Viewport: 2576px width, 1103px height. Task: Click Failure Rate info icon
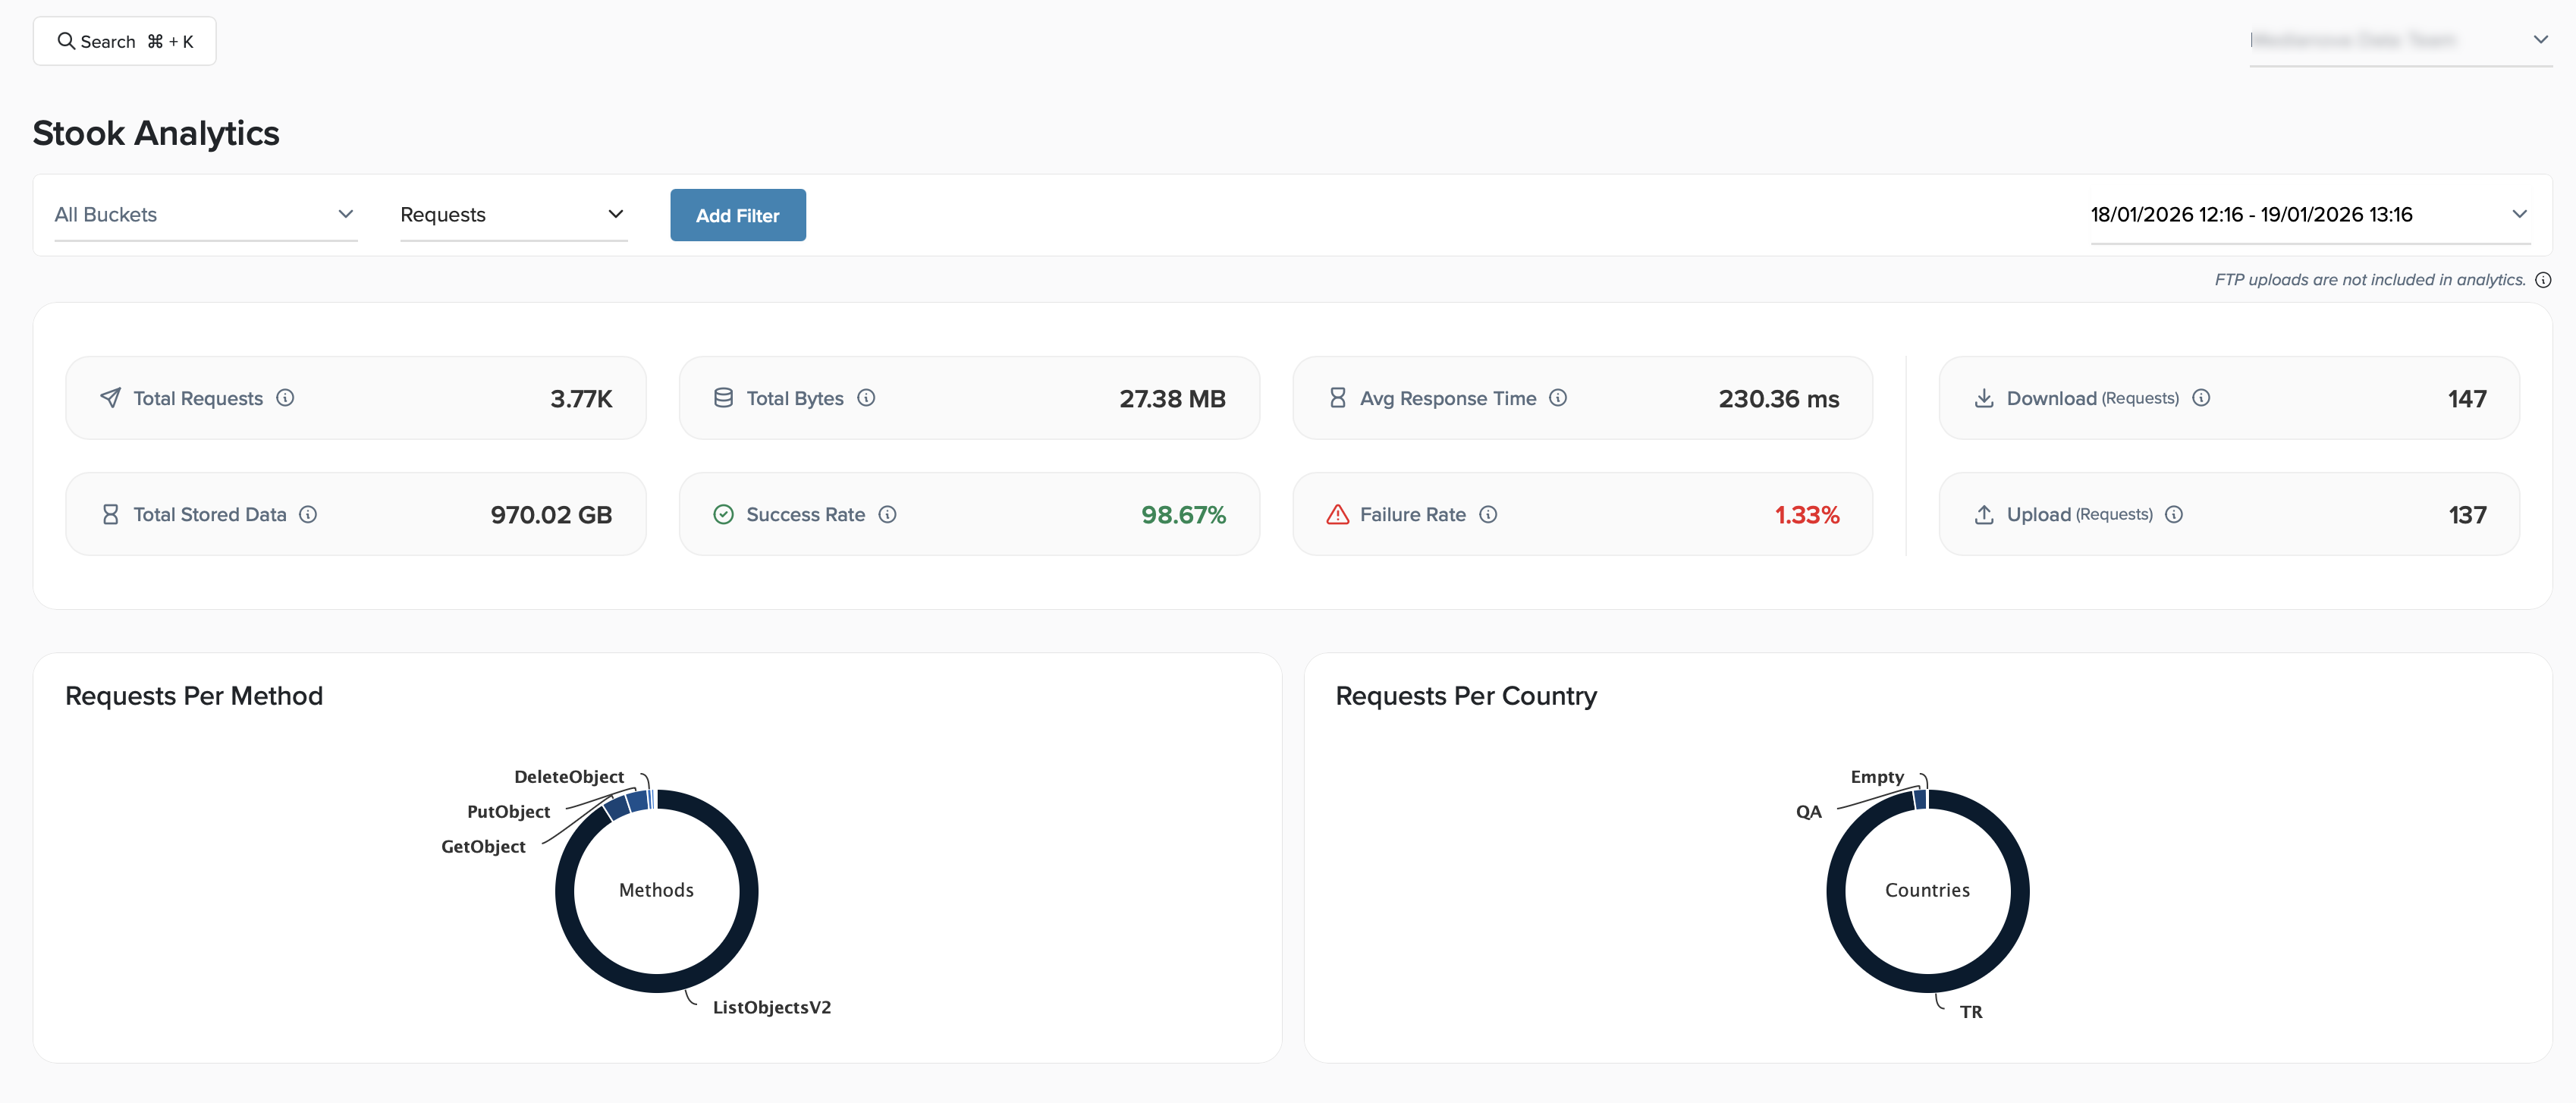1488,514
